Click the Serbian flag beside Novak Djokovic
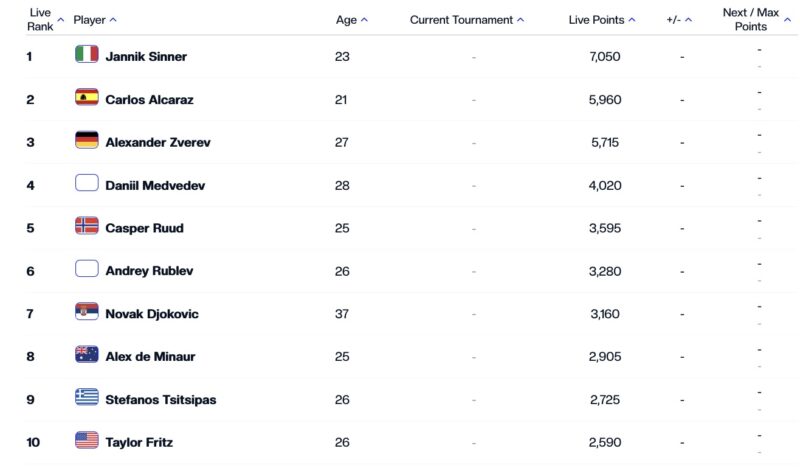The height and width of the screenshot is (471, 800). pyautogui.click(x=87, y=312)
